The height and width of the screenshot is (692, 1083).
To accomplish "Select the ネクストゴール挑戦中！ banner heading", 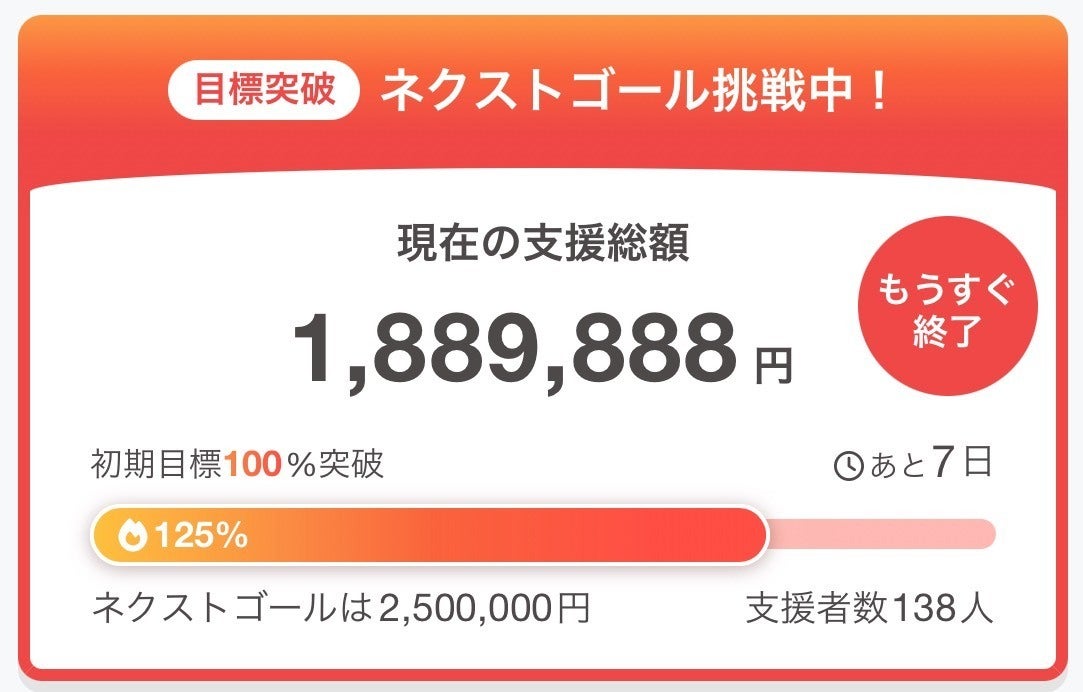I will click(x=634, y=92).
